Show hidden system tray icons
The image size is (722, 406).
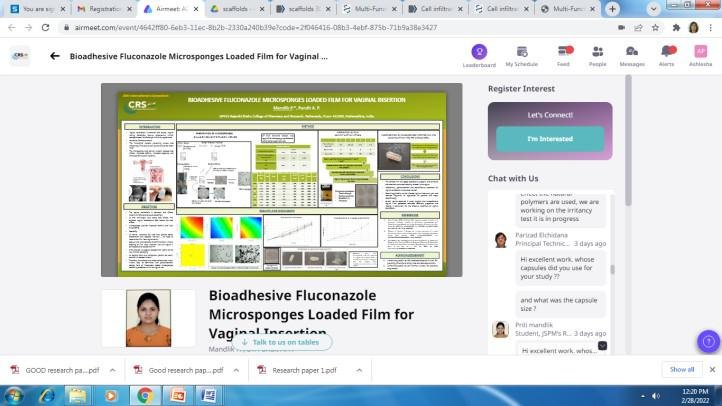642,396
